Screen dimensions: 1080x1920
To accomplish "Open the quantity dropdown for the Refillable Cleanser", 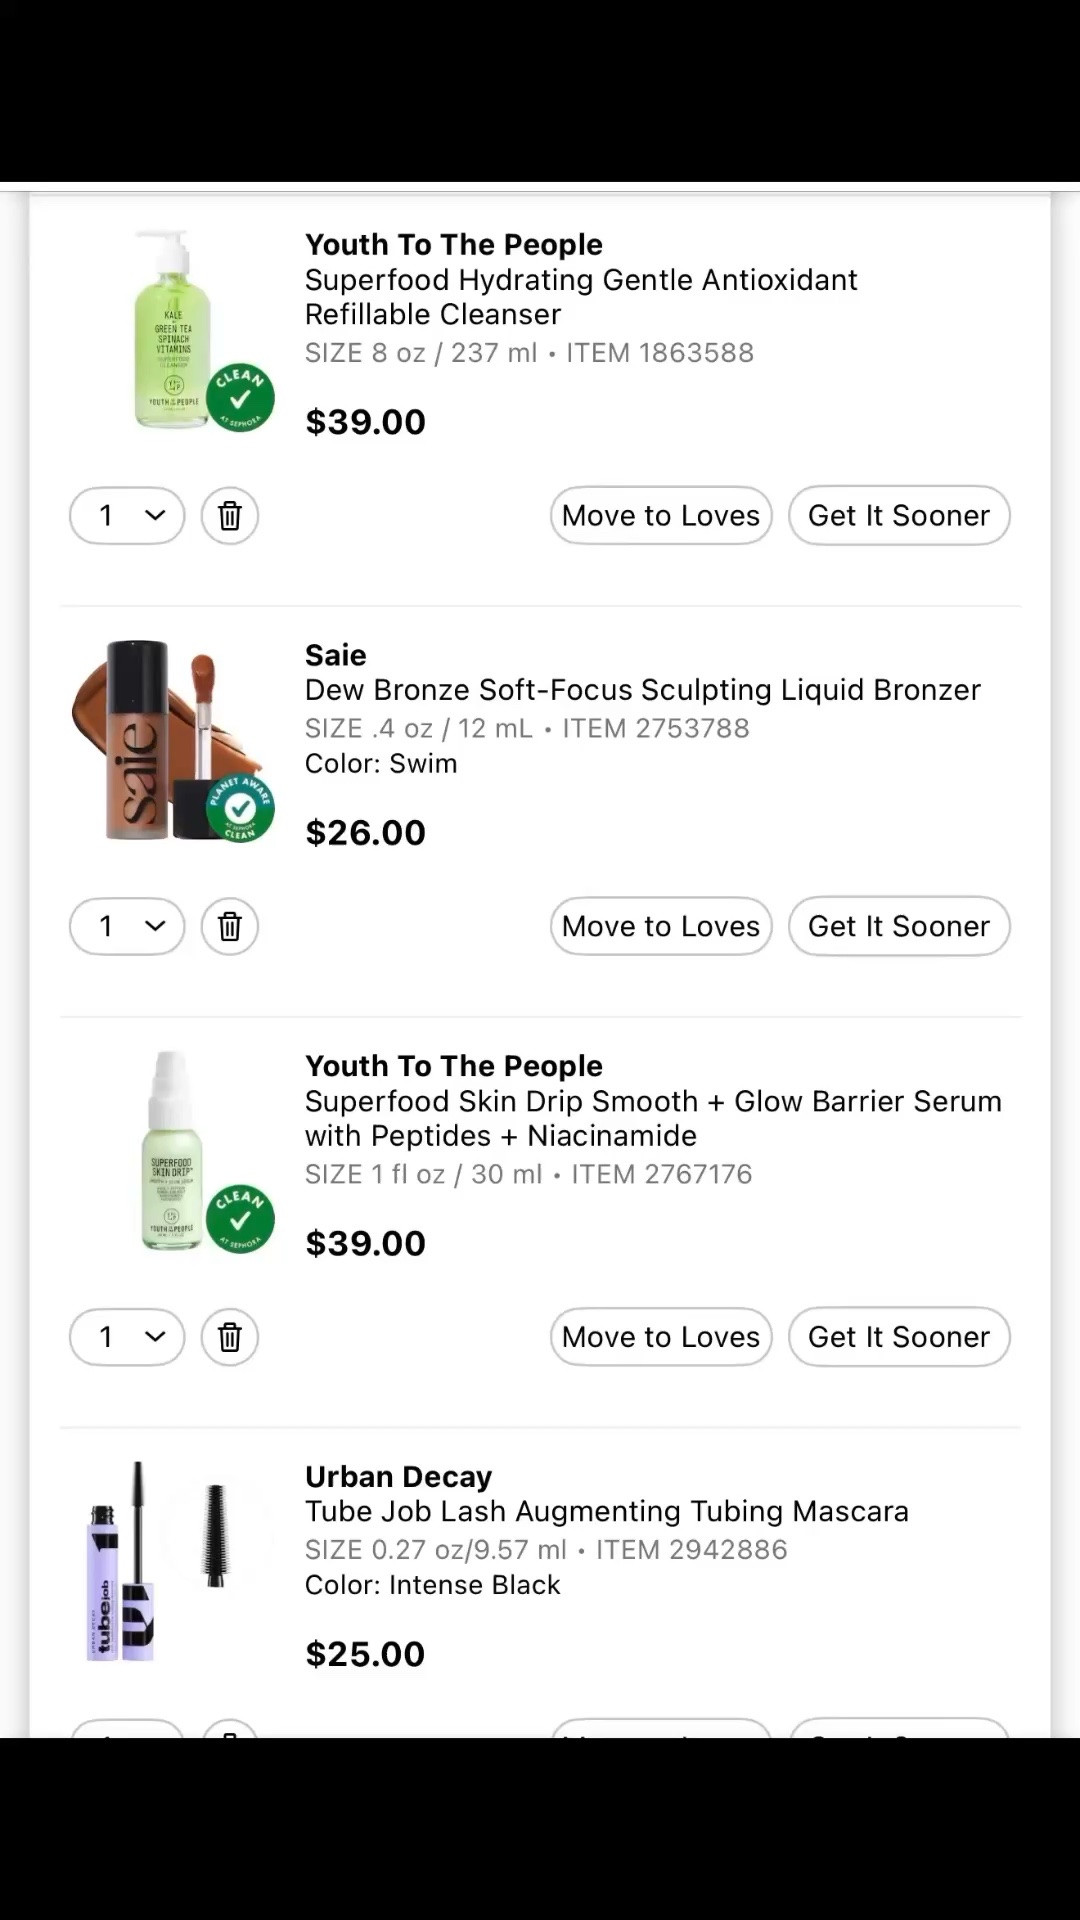I will tap(126, 516).
